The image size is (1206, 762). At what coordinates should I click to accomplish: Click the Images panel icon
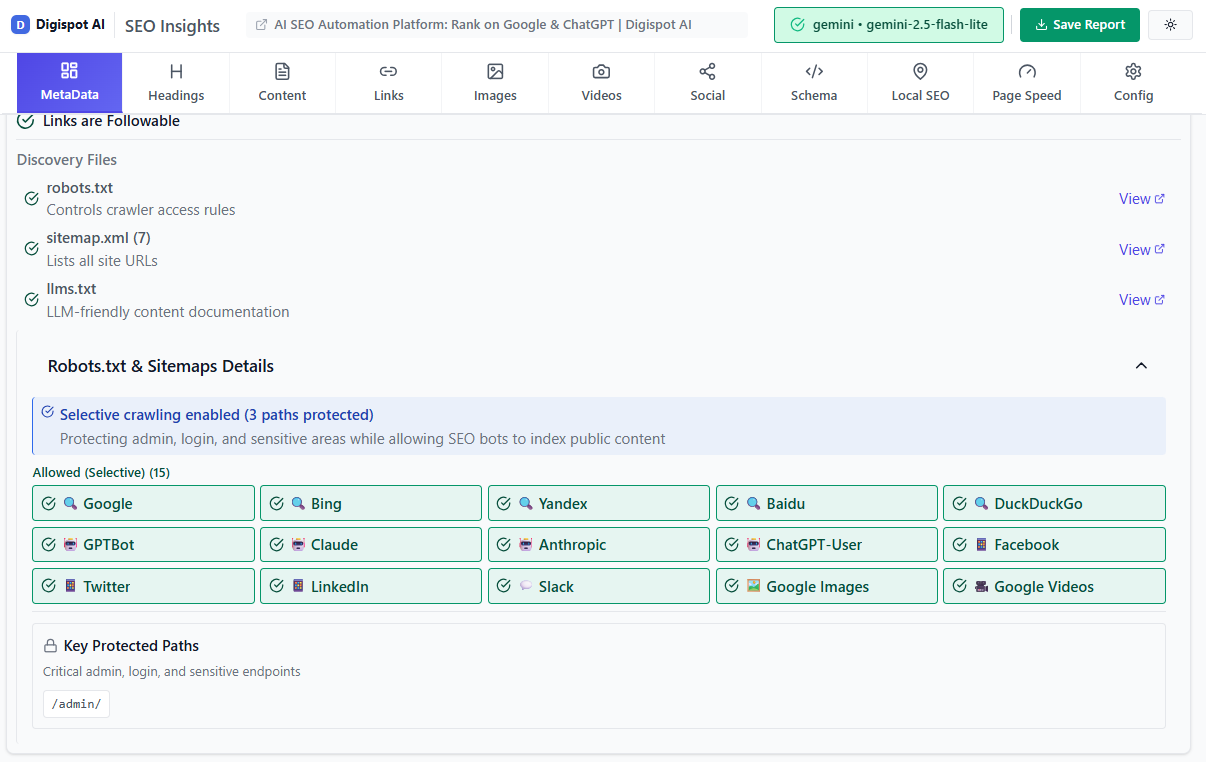pos(494,72)
